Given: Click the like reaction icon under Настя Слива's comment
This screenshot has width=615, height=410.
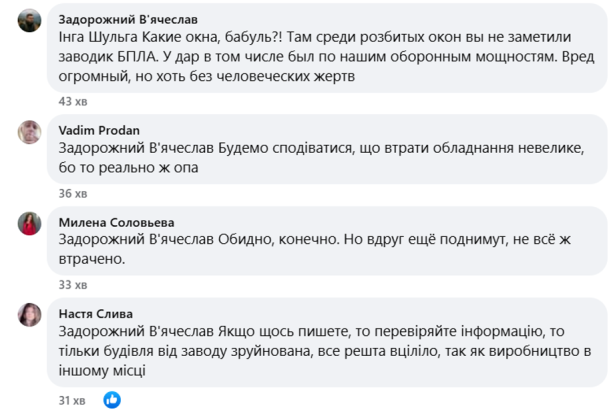Looking at the screenshot, I should pos(112,400).
